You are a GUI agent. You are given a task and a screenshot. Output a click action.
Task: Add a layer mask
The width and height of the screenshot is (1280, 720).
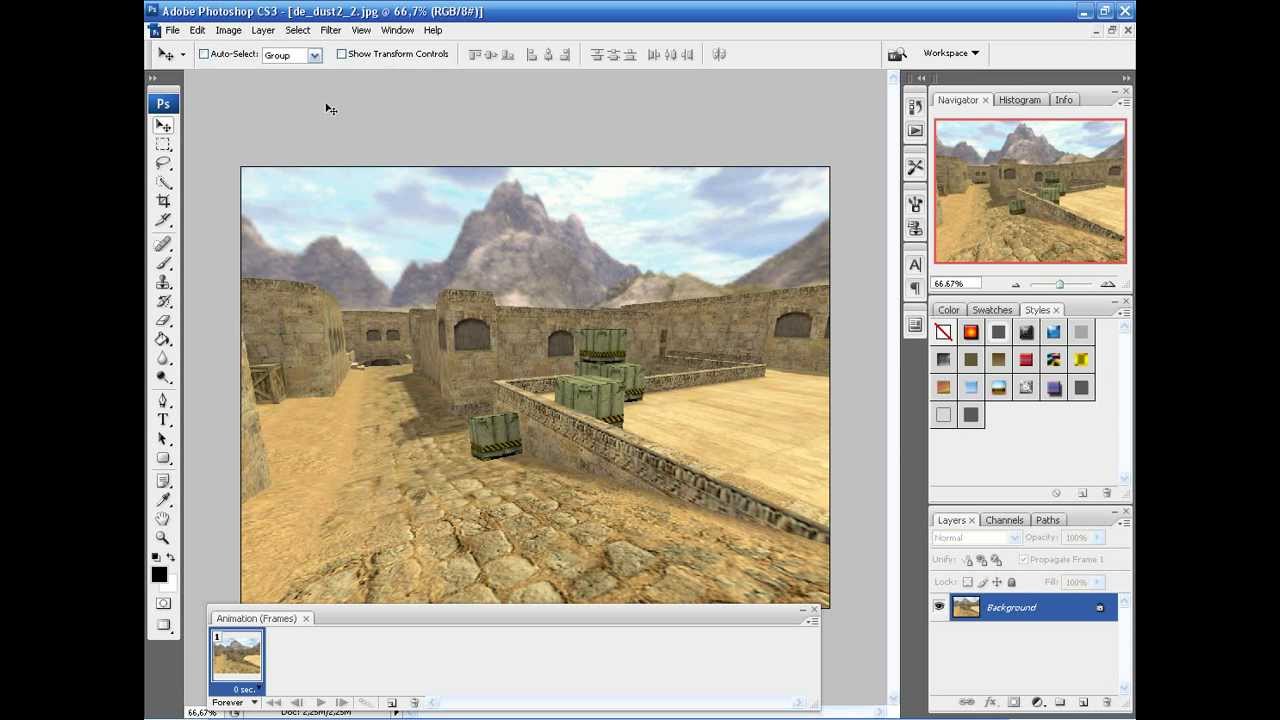pyautogui.click(x=1013, y=702)
